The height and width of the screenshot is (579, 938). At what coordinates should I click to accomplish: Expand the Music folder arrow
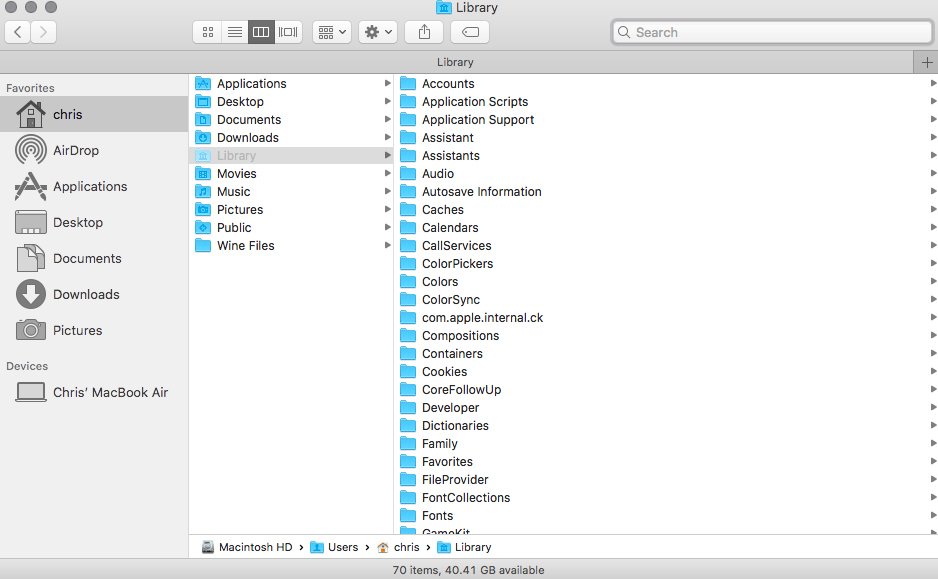coord(388,191)
